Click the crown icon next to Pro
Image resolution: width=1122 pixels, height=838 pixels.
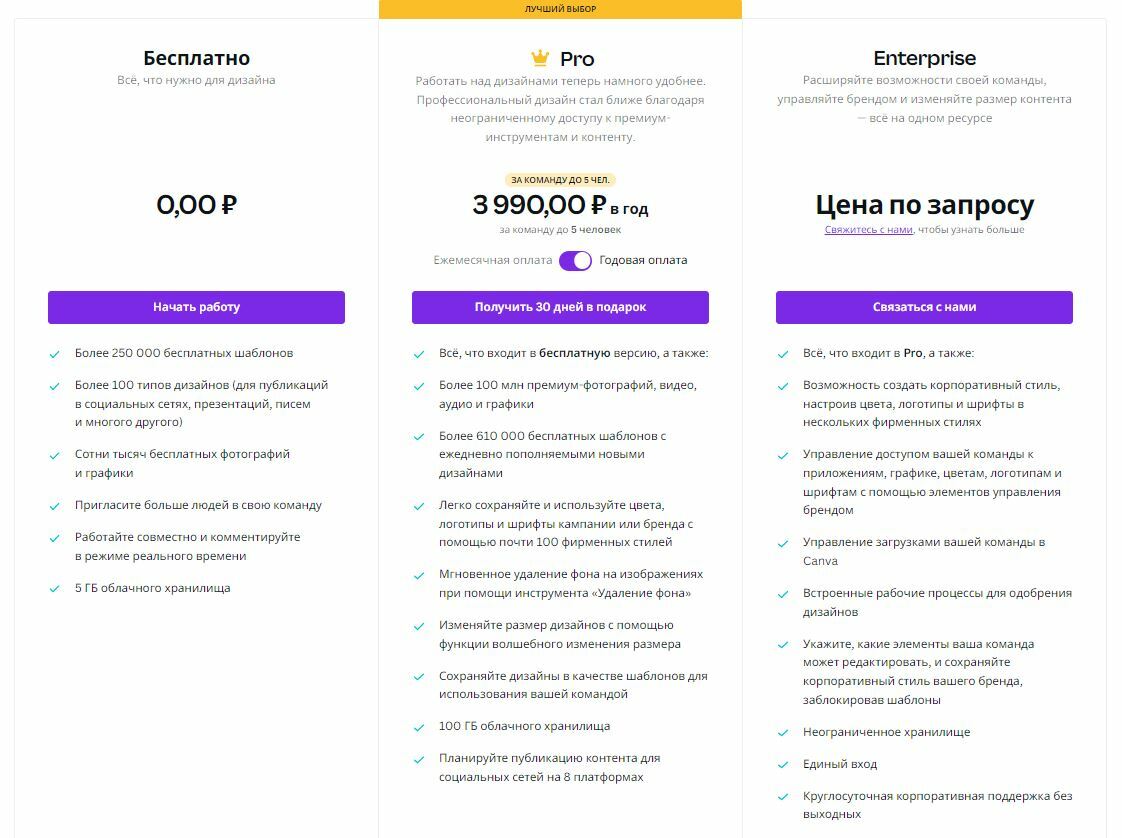(x=540, y=57)
